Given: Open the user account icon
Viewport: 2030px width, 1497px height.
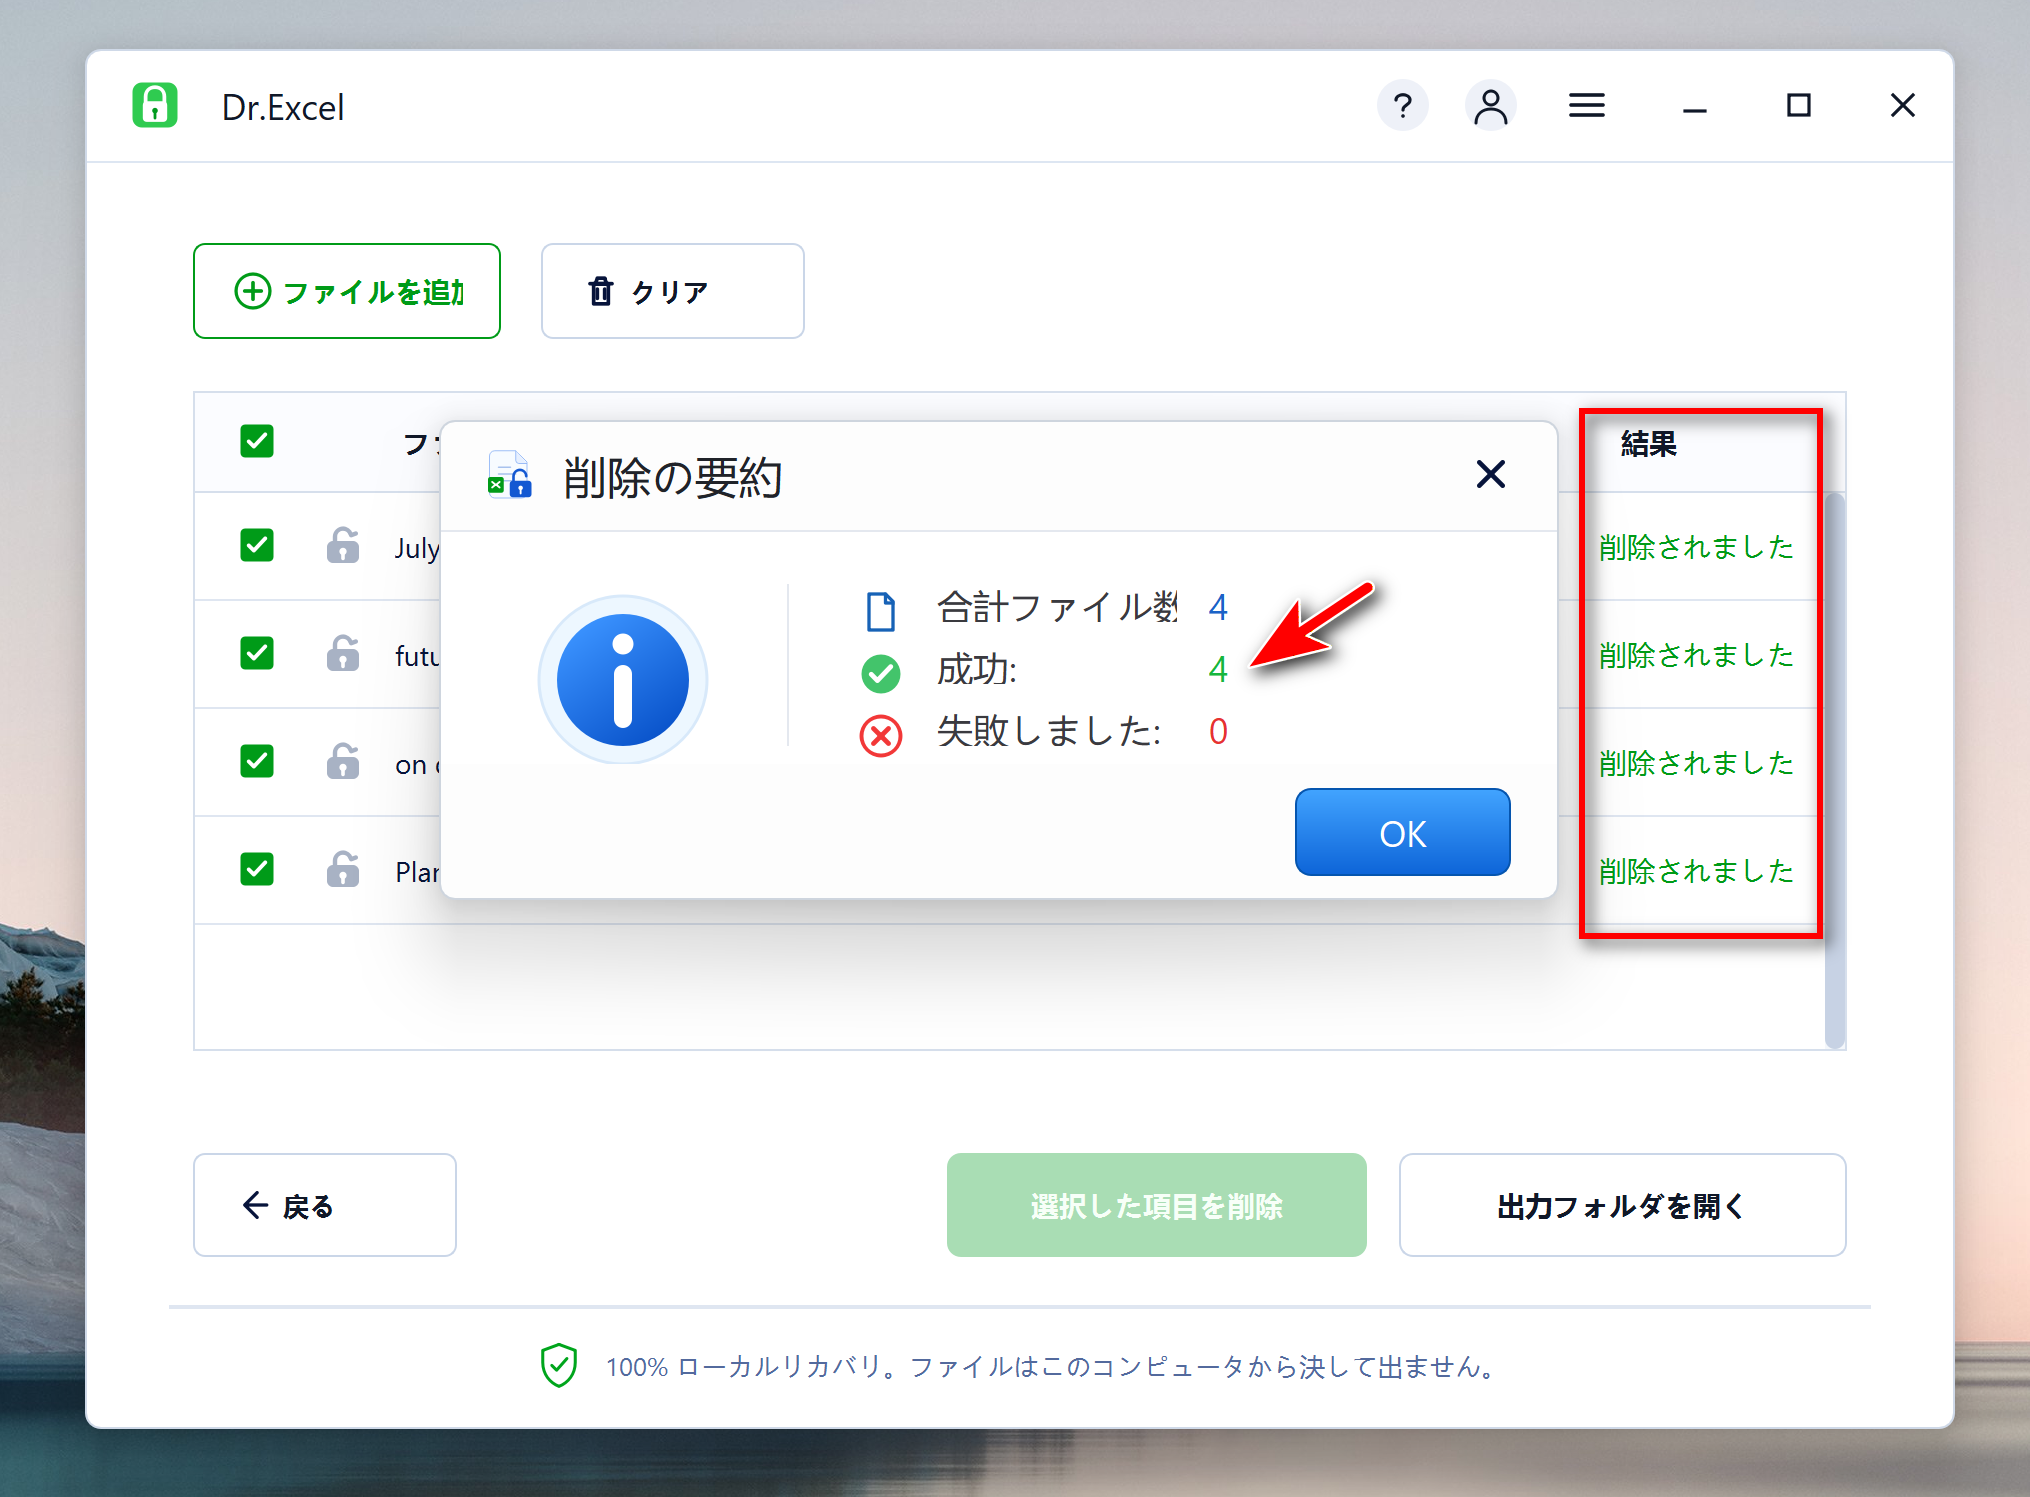Looking at the screenshot, I should [1490, 105].
